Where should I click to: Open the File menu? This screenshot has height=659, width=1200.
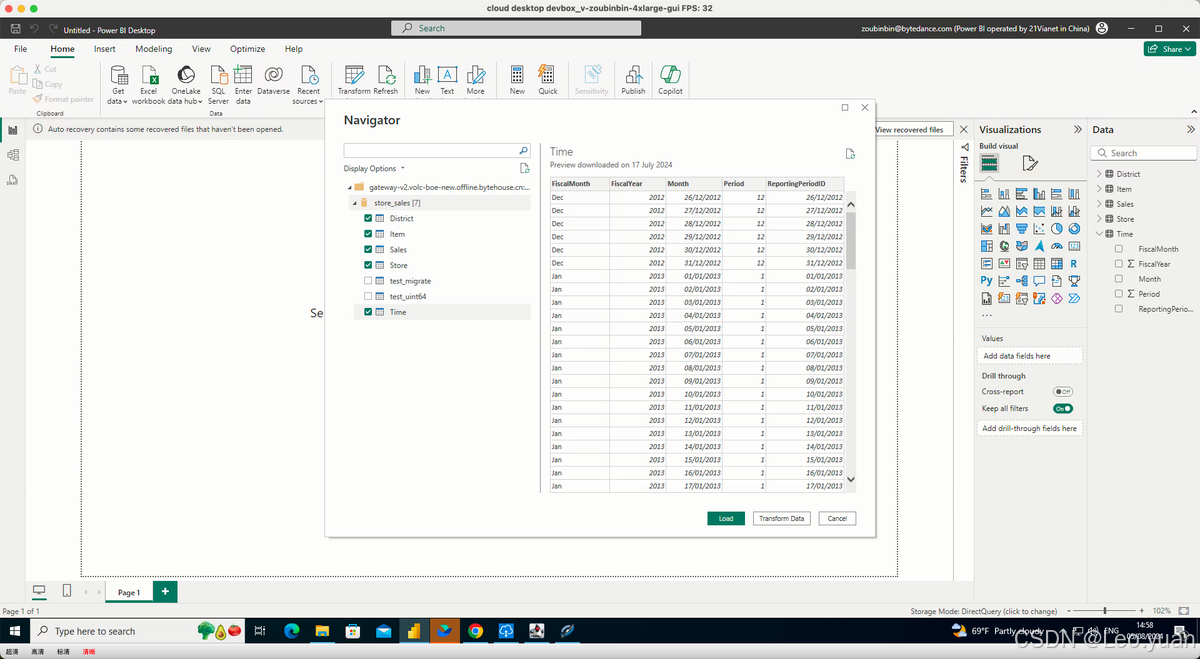tap(20, 49)
